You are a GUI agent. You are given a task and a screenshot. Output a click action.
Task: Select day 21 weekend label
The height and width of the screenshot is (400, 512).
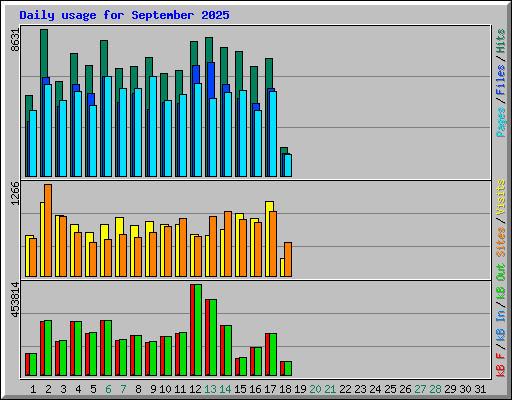(x=330, y=389)
